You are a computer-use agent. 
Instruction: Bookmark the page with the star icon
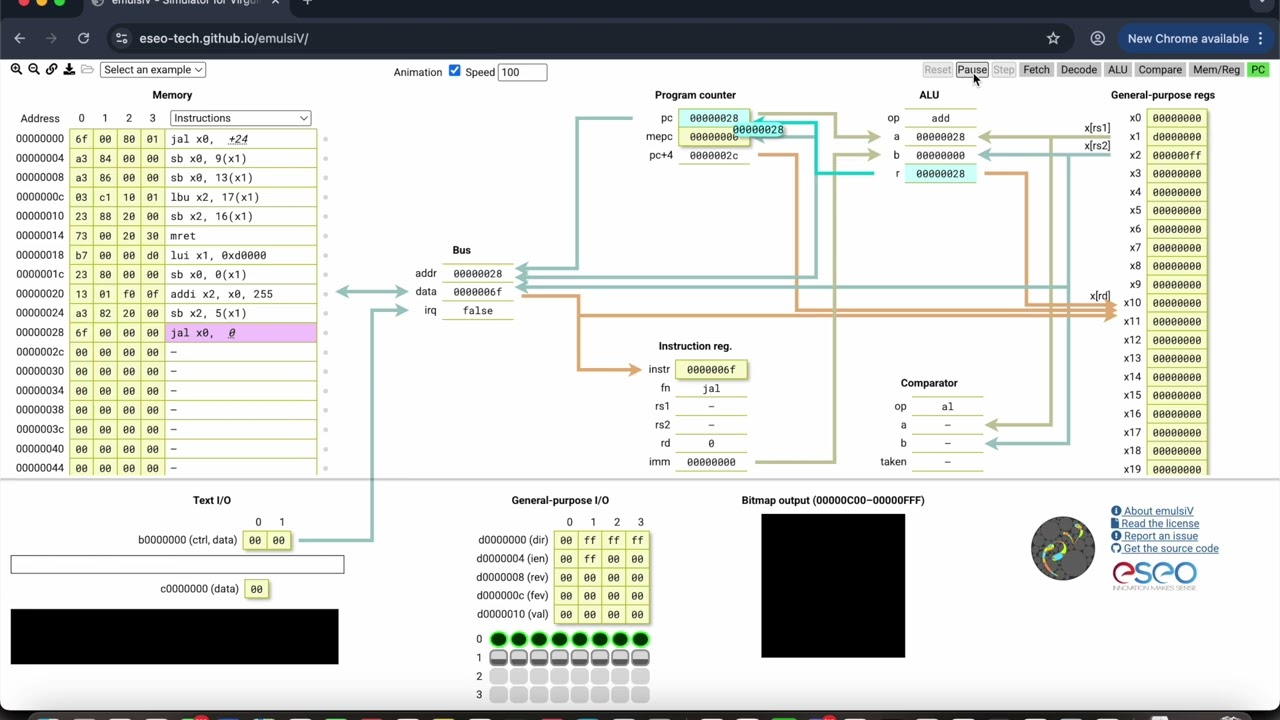[1053, 38]
